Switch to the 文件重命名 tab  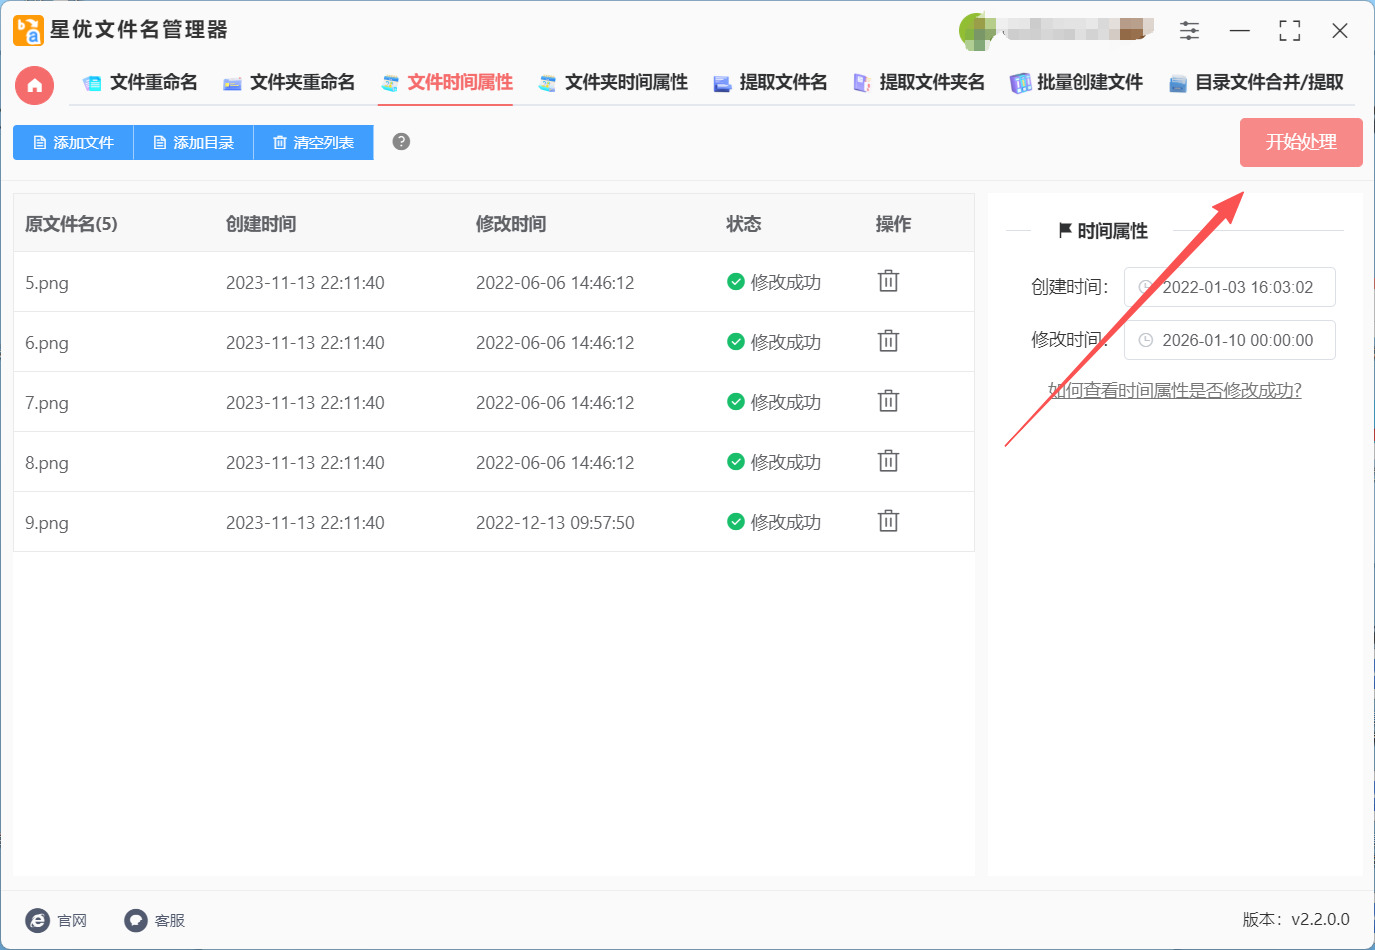[x=140, y=83]
